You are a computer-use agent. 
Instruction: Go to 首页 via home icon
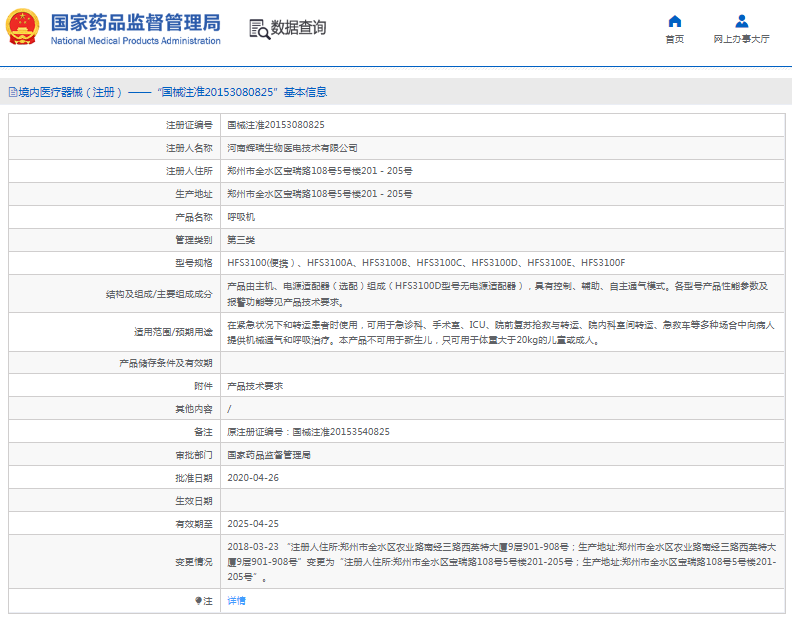pos(675,21)
